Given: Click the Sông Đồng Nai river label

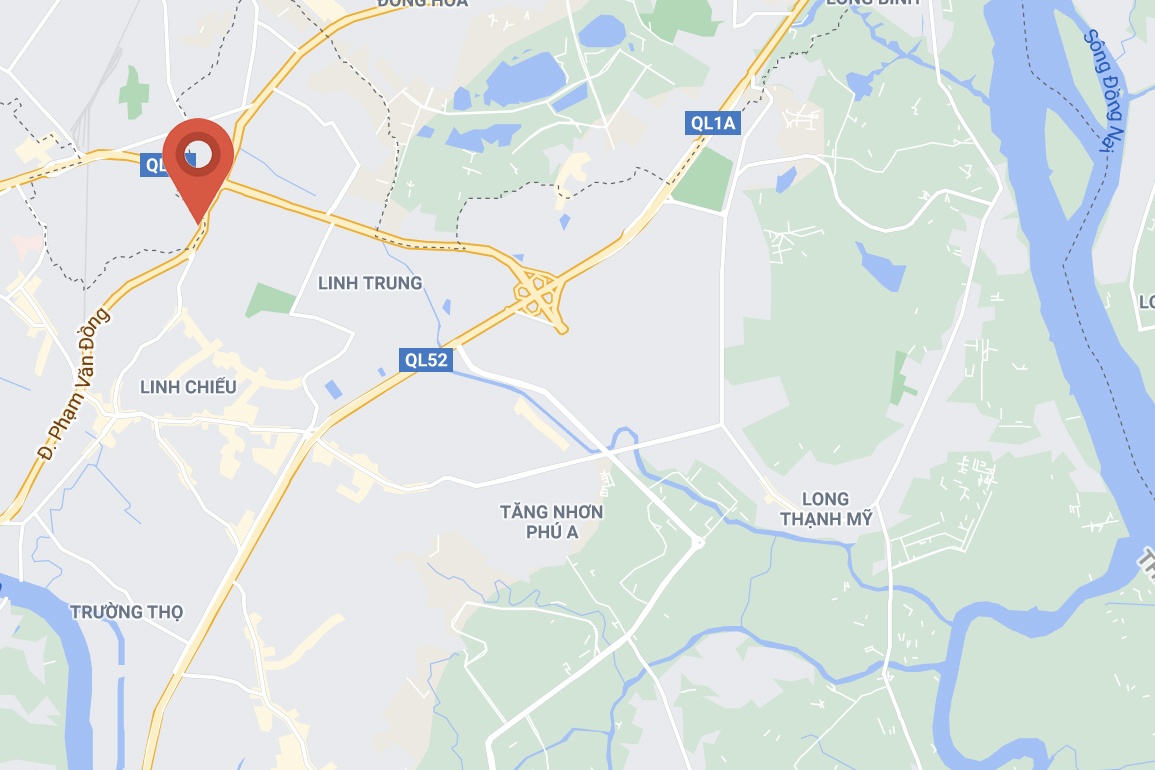Looking at the screenshot, I should click(x=1107, y=90).
